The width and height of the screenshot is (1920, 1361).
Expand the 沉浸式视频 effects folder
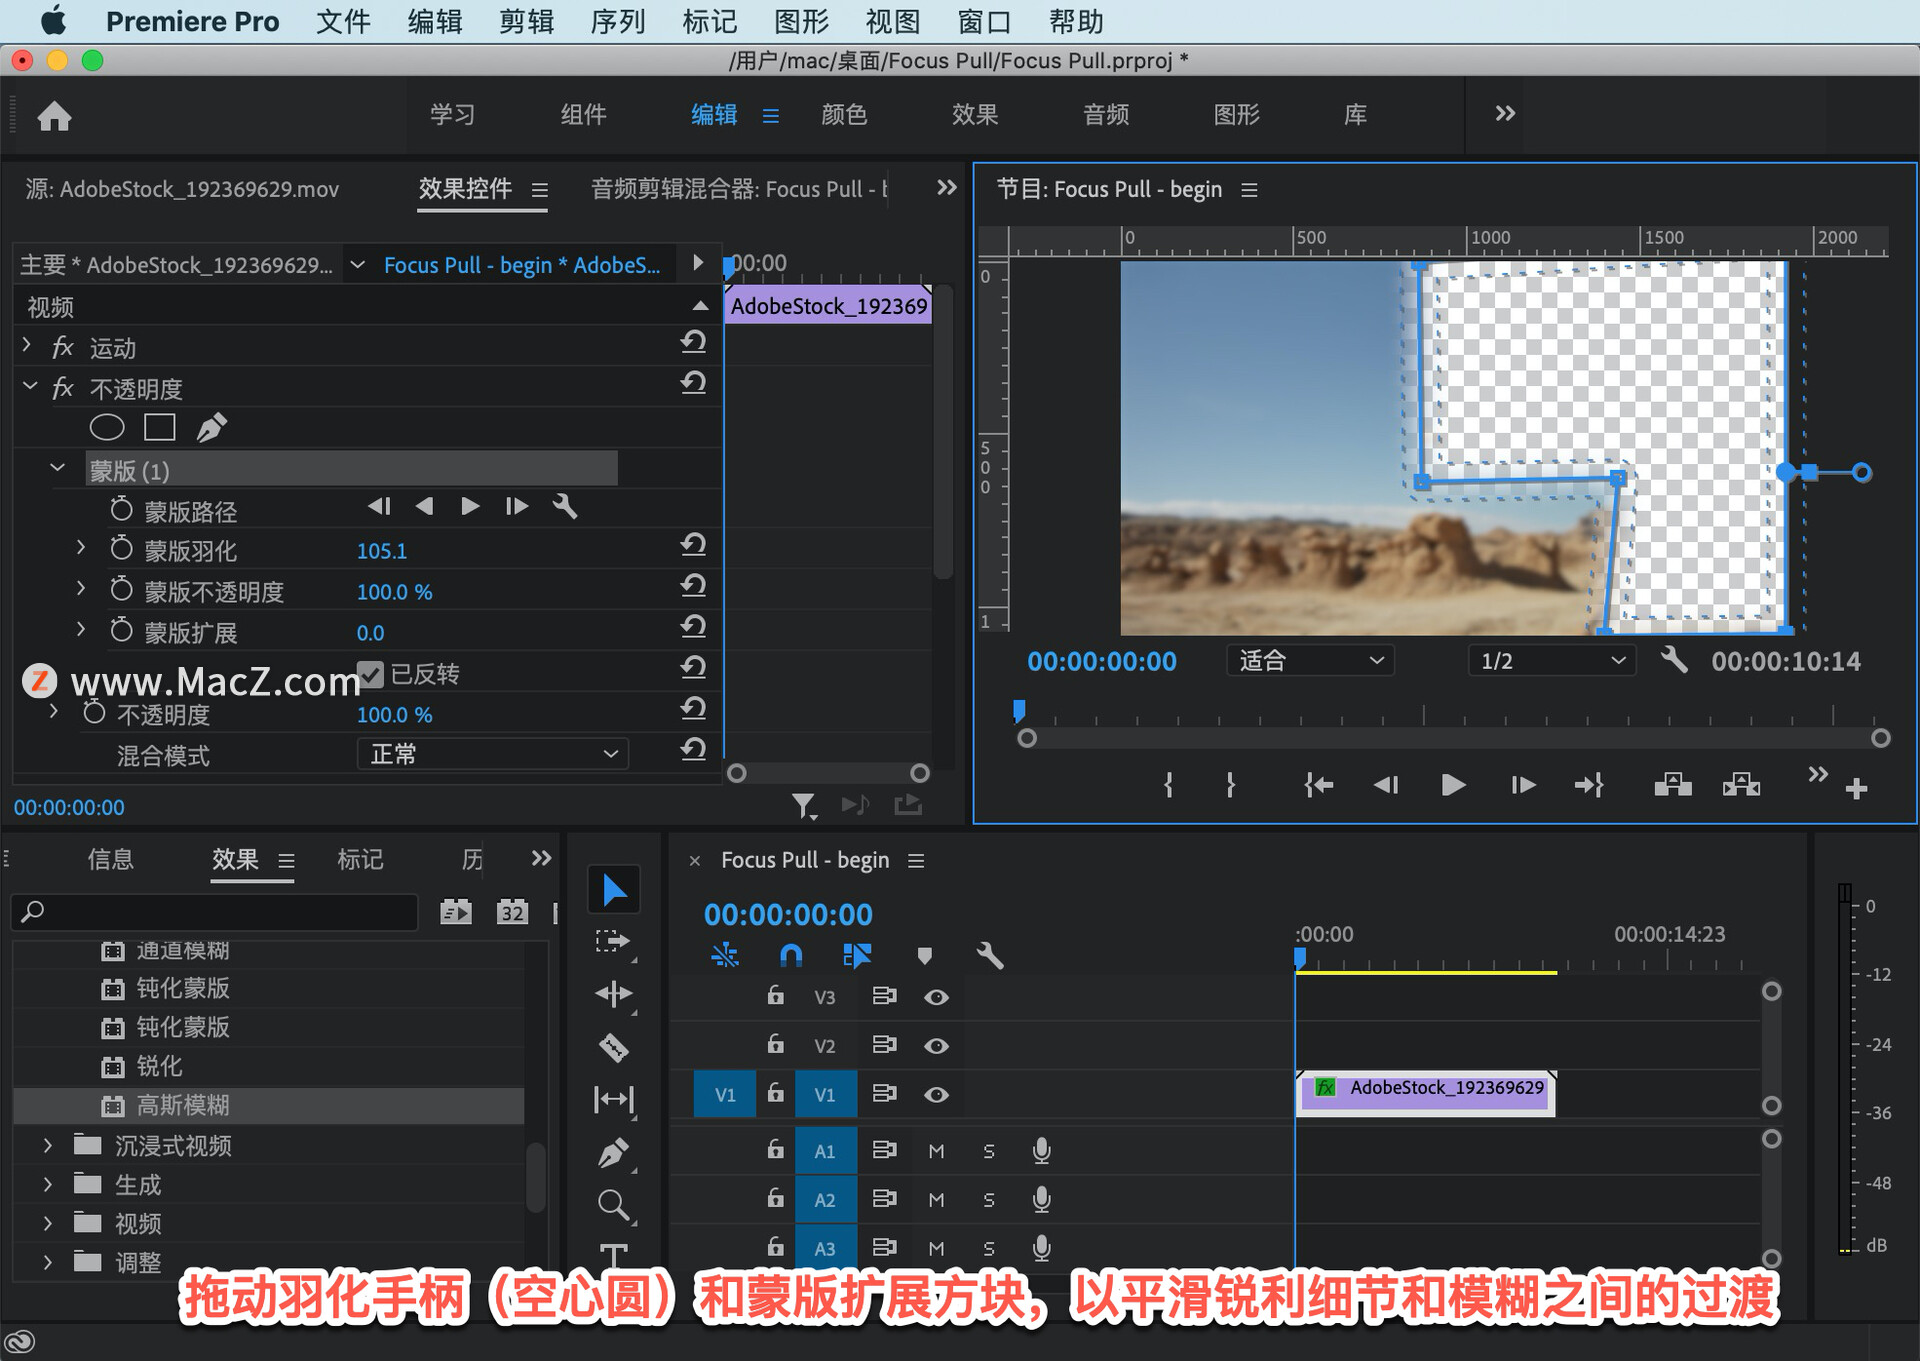[x=47, y=1146]
